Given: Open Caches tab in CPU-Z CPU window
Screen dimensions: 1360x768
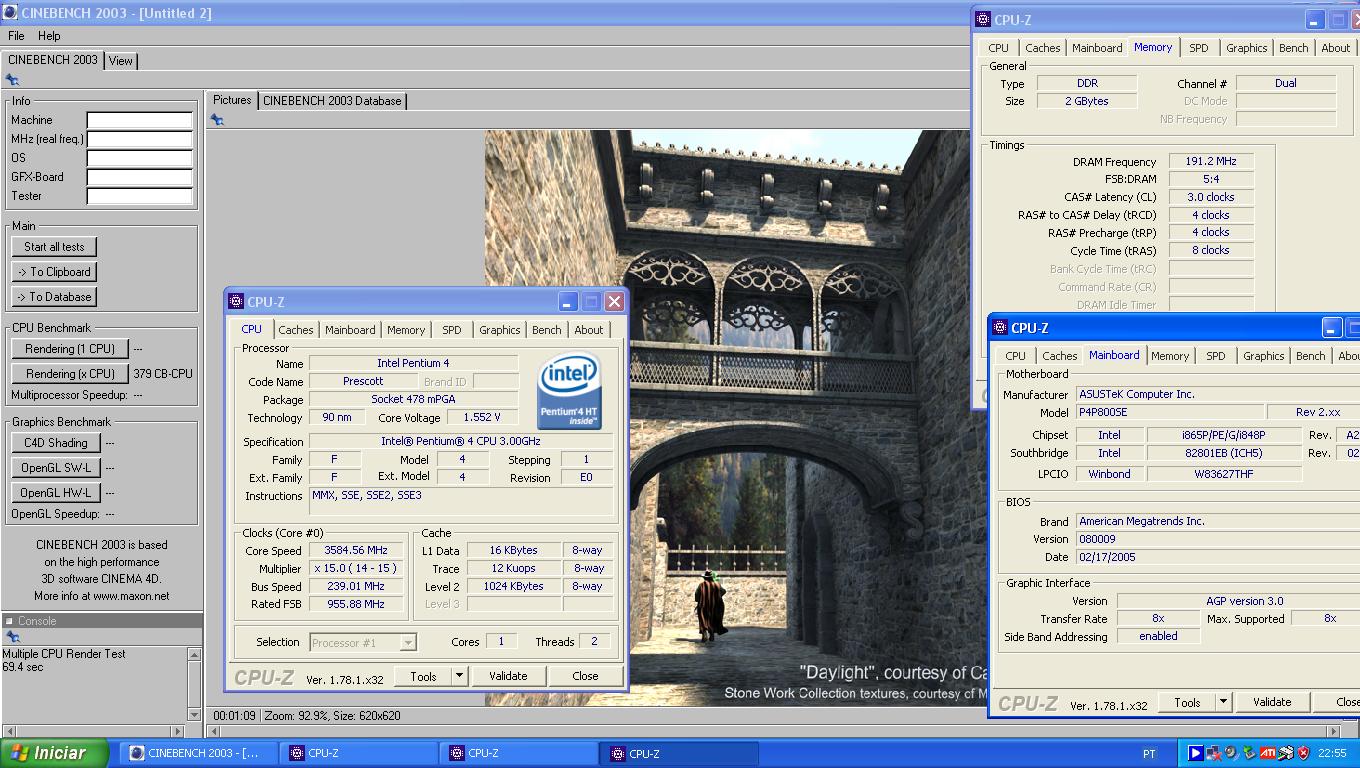Looking at the screenshot, I should point(296,330).
